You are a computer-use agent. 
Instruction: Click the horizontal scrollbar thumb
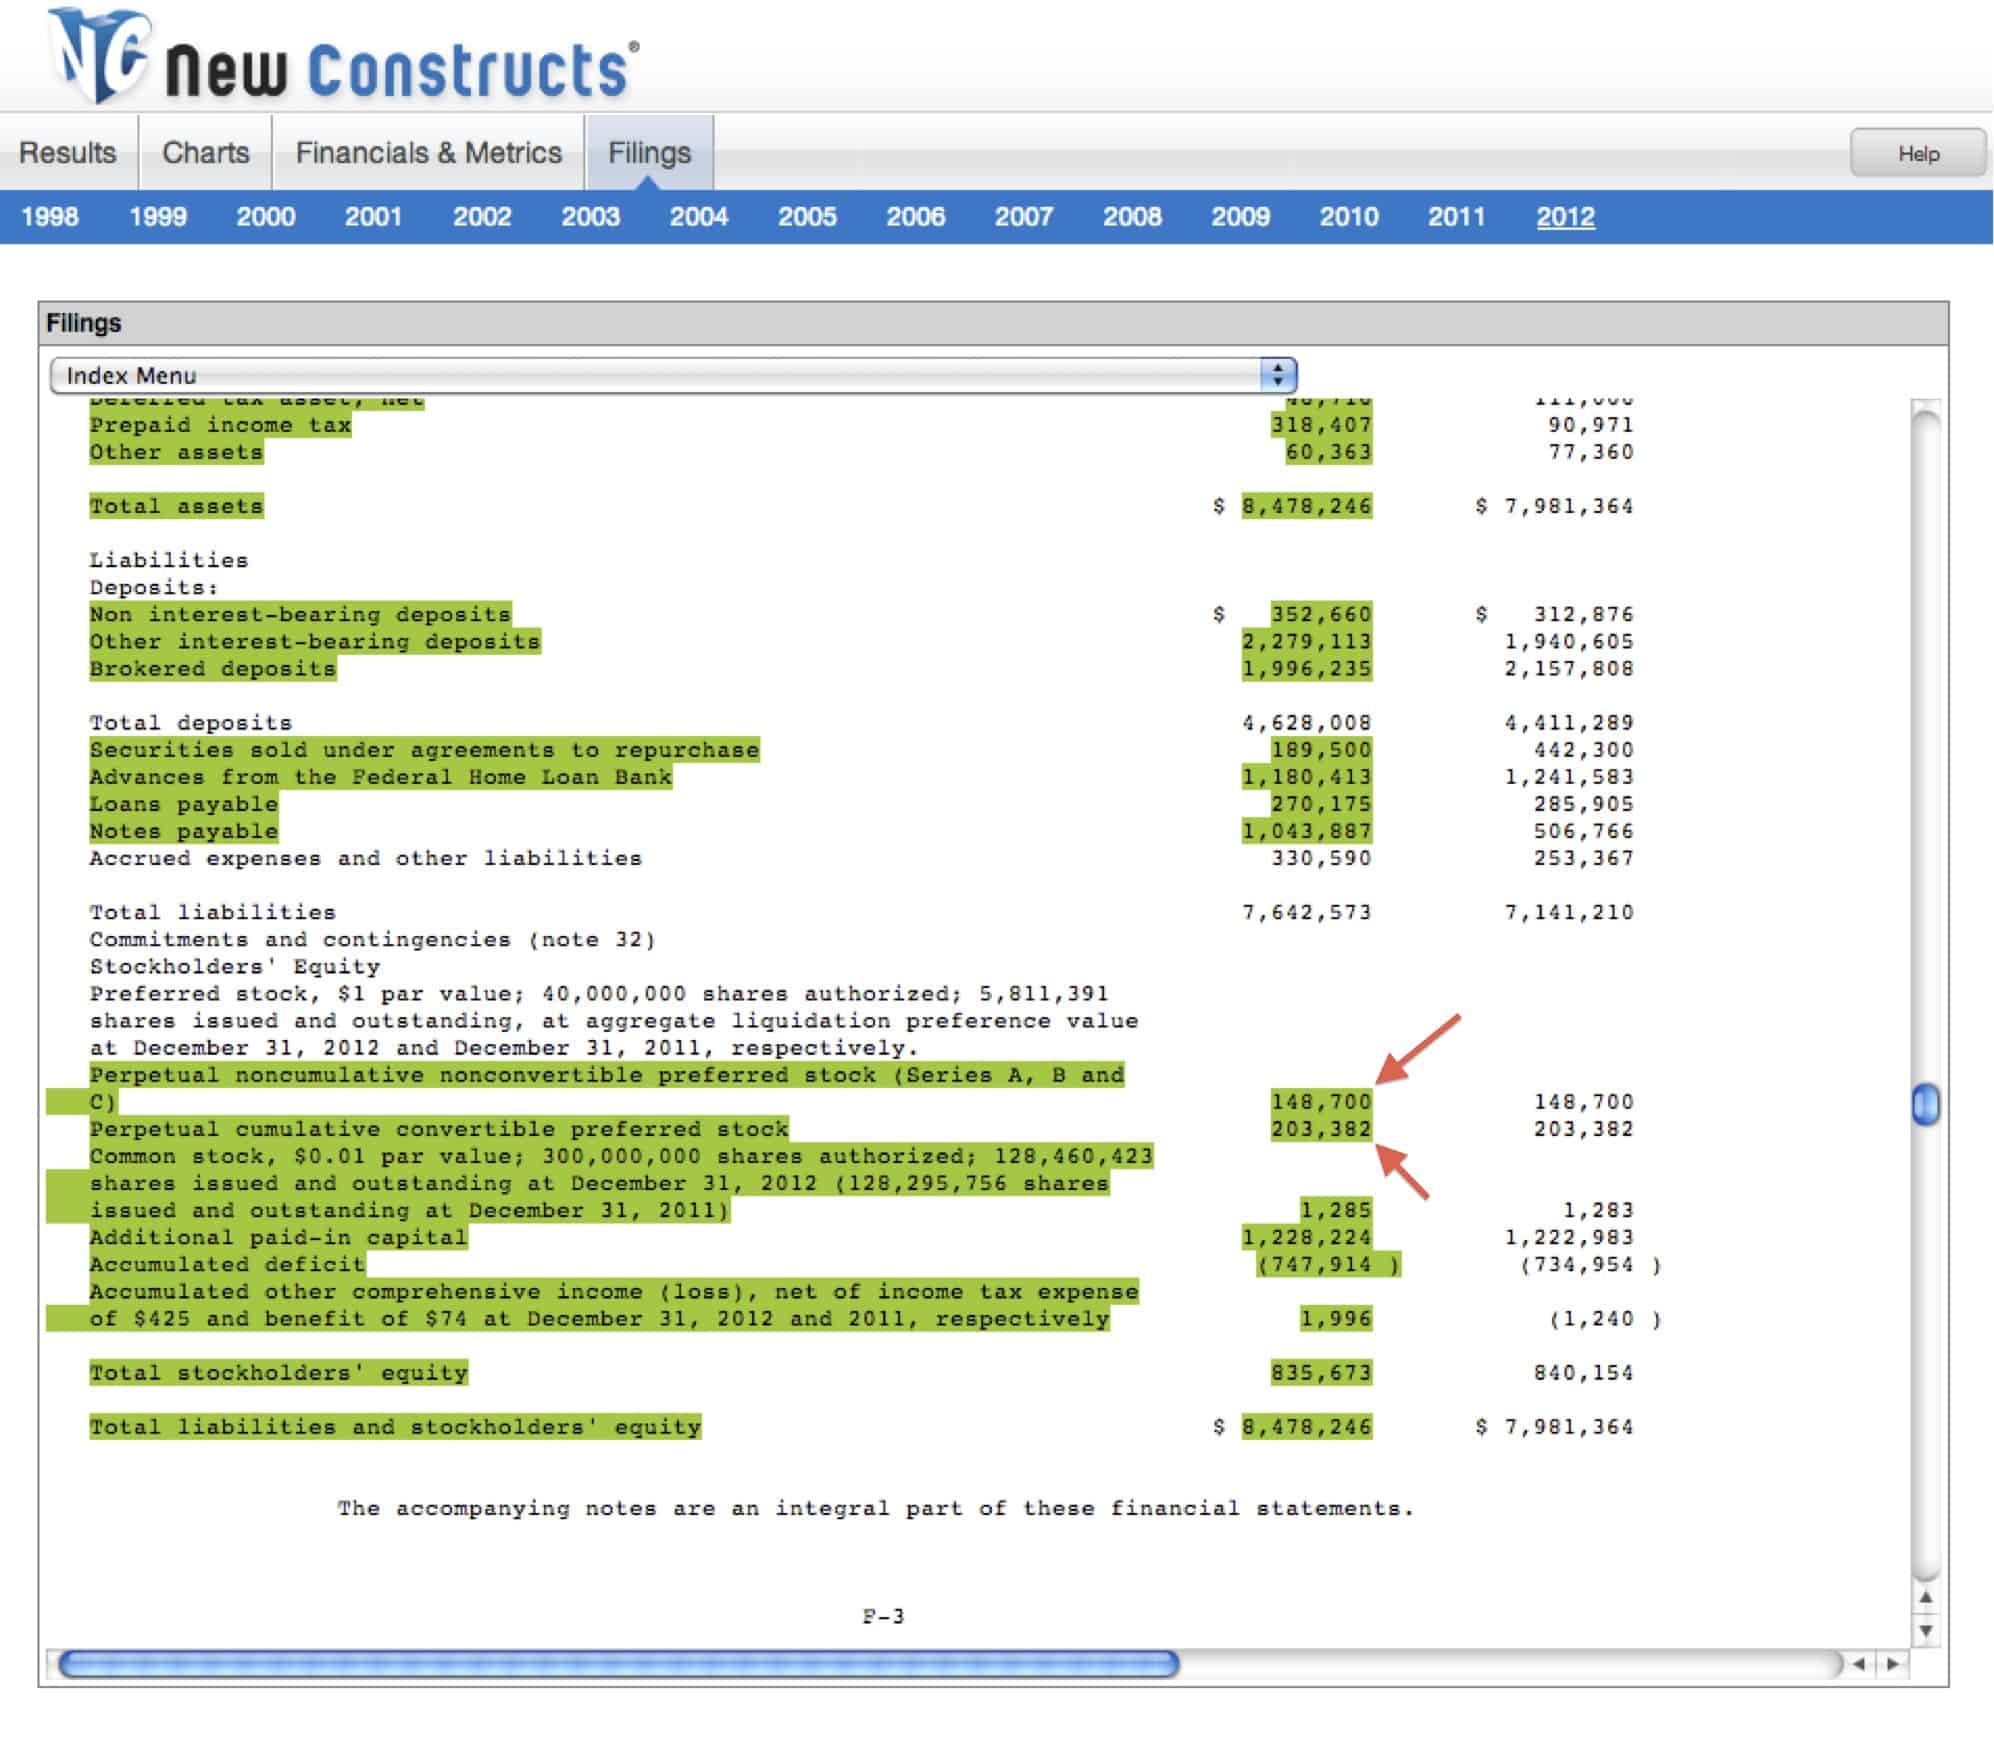[618, 1664]
